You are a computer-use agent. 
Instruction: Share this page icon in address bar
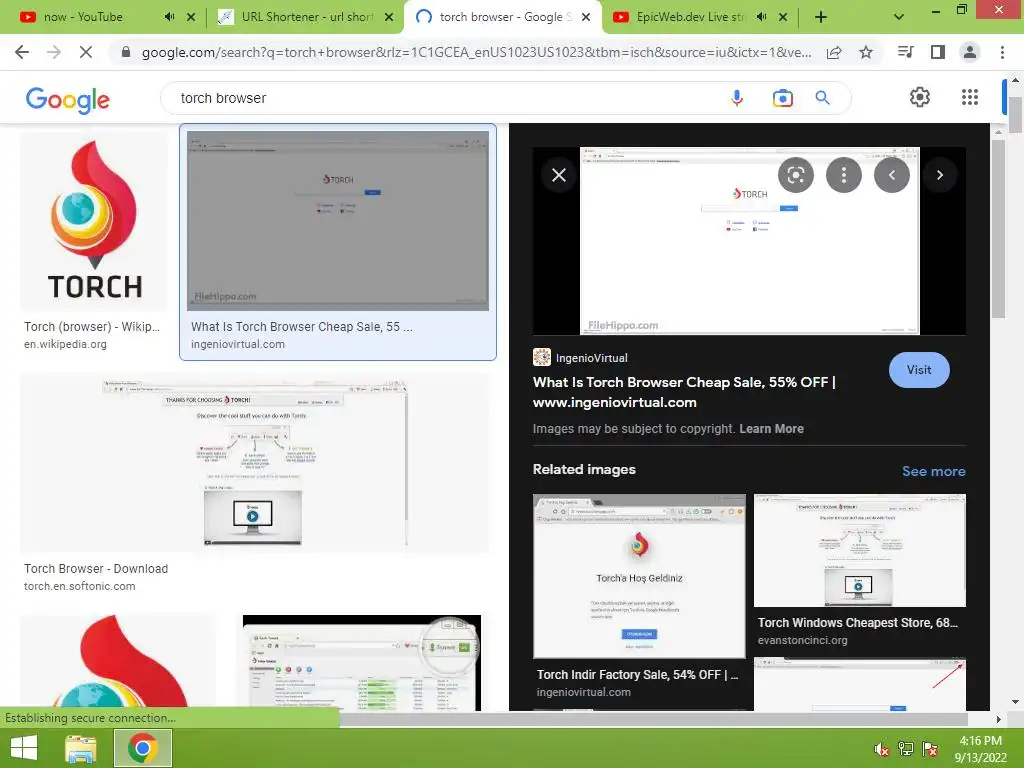click(834, 52)
